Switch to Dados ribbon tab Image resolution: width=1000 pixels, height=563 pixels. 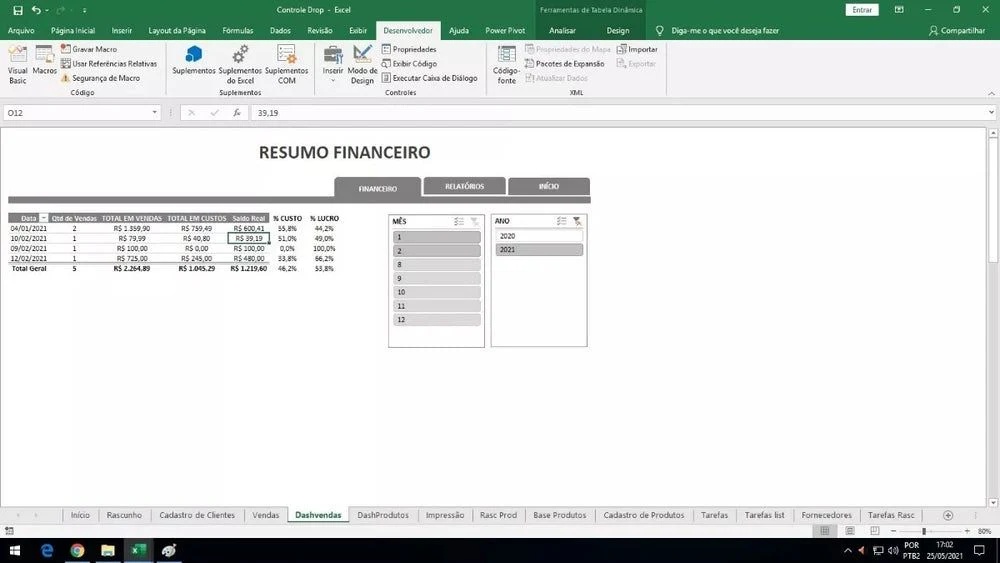click(x=280, y=31)
